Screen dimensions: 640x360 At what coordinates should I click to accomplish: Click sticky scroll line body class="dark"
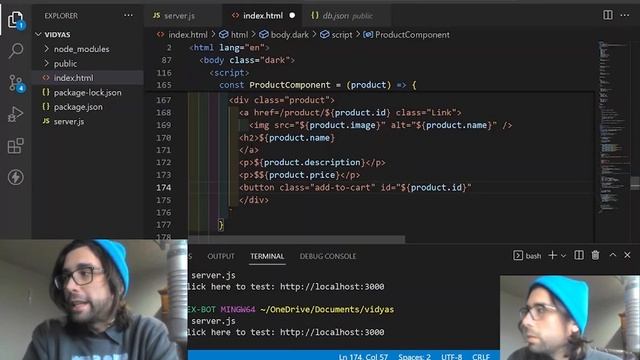tap(247, 60)
